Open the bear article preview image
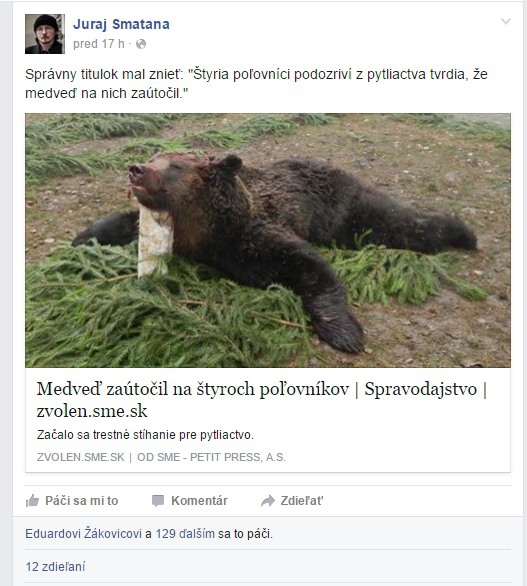This screenshot has width=527, height=586. point(268,240)
